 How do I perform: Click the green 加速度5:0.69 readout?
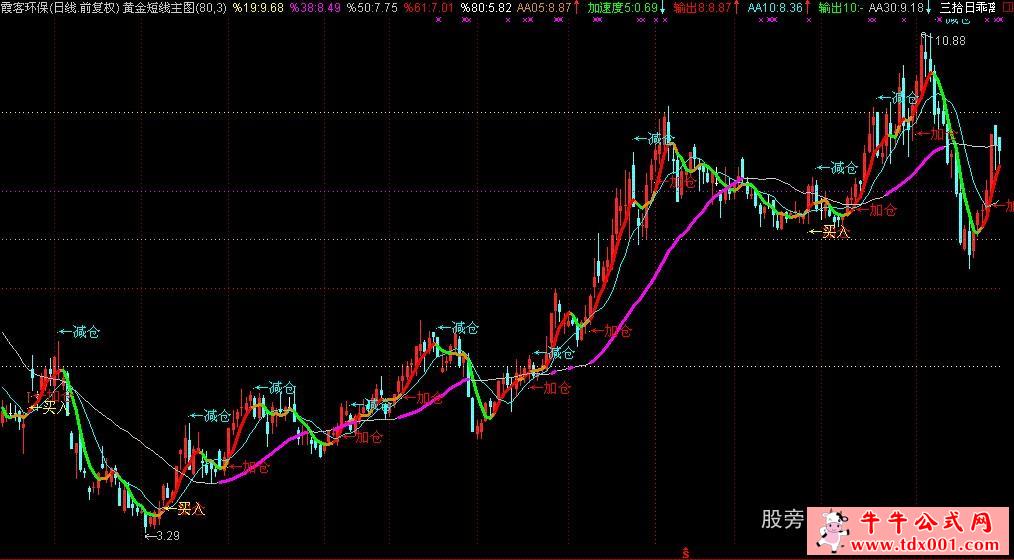(622, 7)
